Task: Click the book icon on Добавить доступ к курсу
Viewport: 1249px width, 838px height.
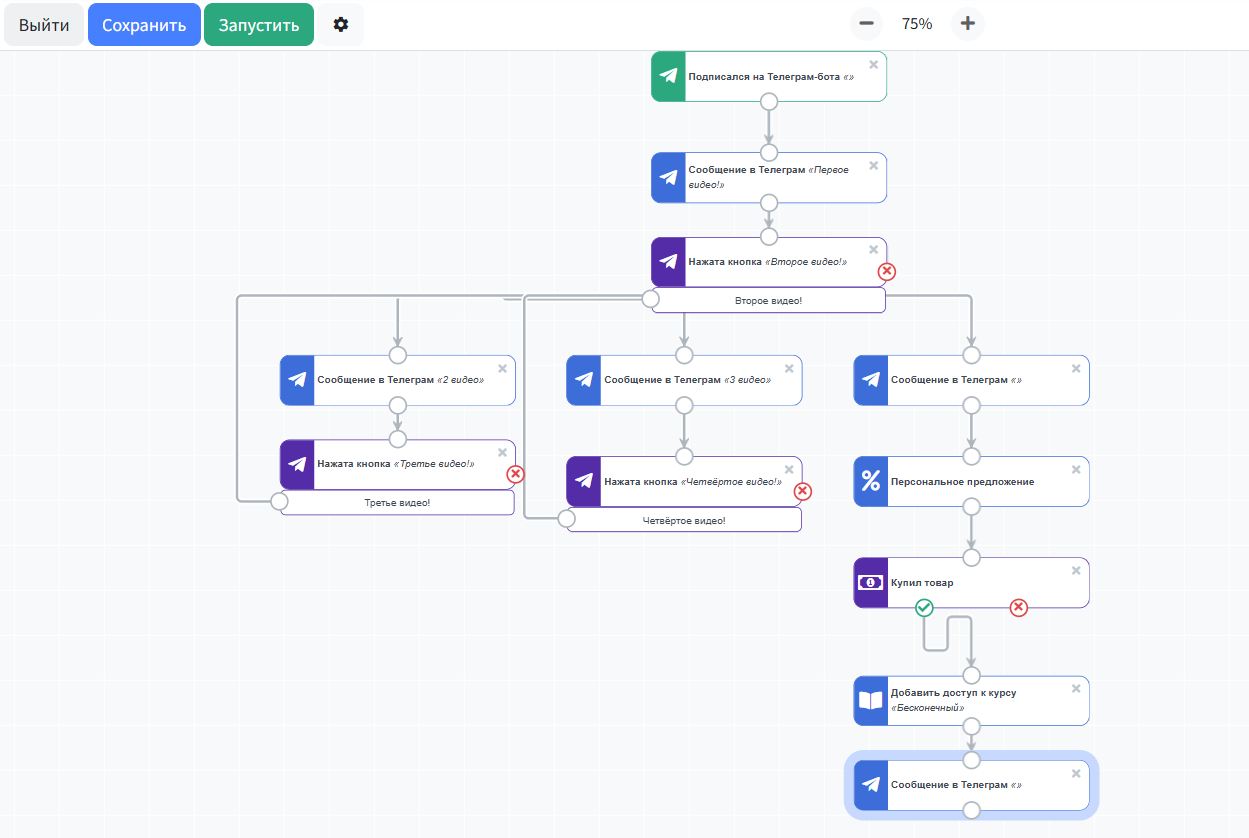Action: pos(871,701)
